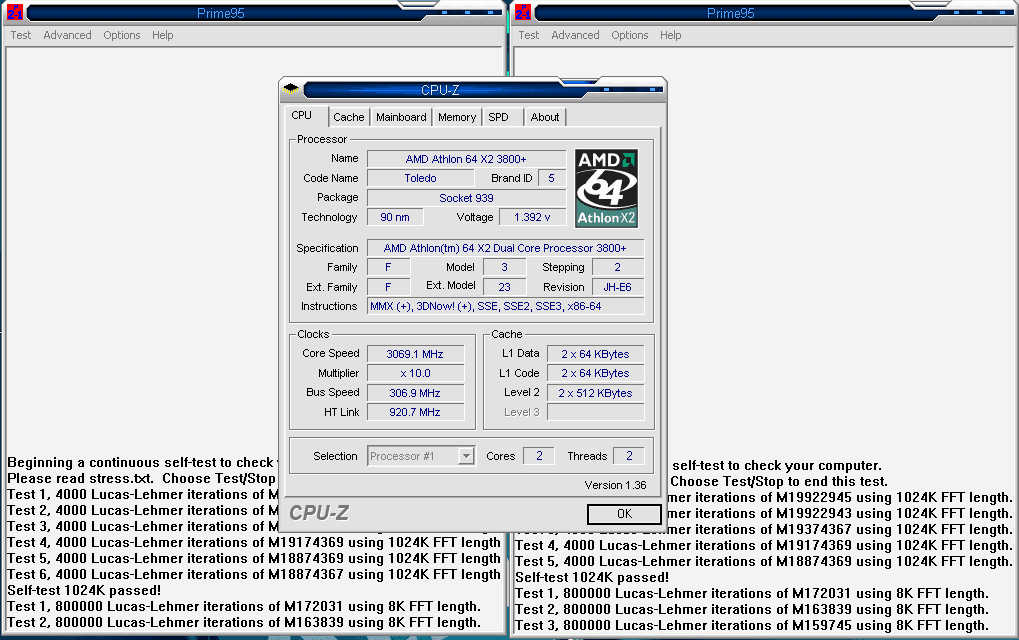The height and width of the screenshot is (640, 1019).
Task: Click the right Prime95 window app icon
Action: (x=522, y=12)
